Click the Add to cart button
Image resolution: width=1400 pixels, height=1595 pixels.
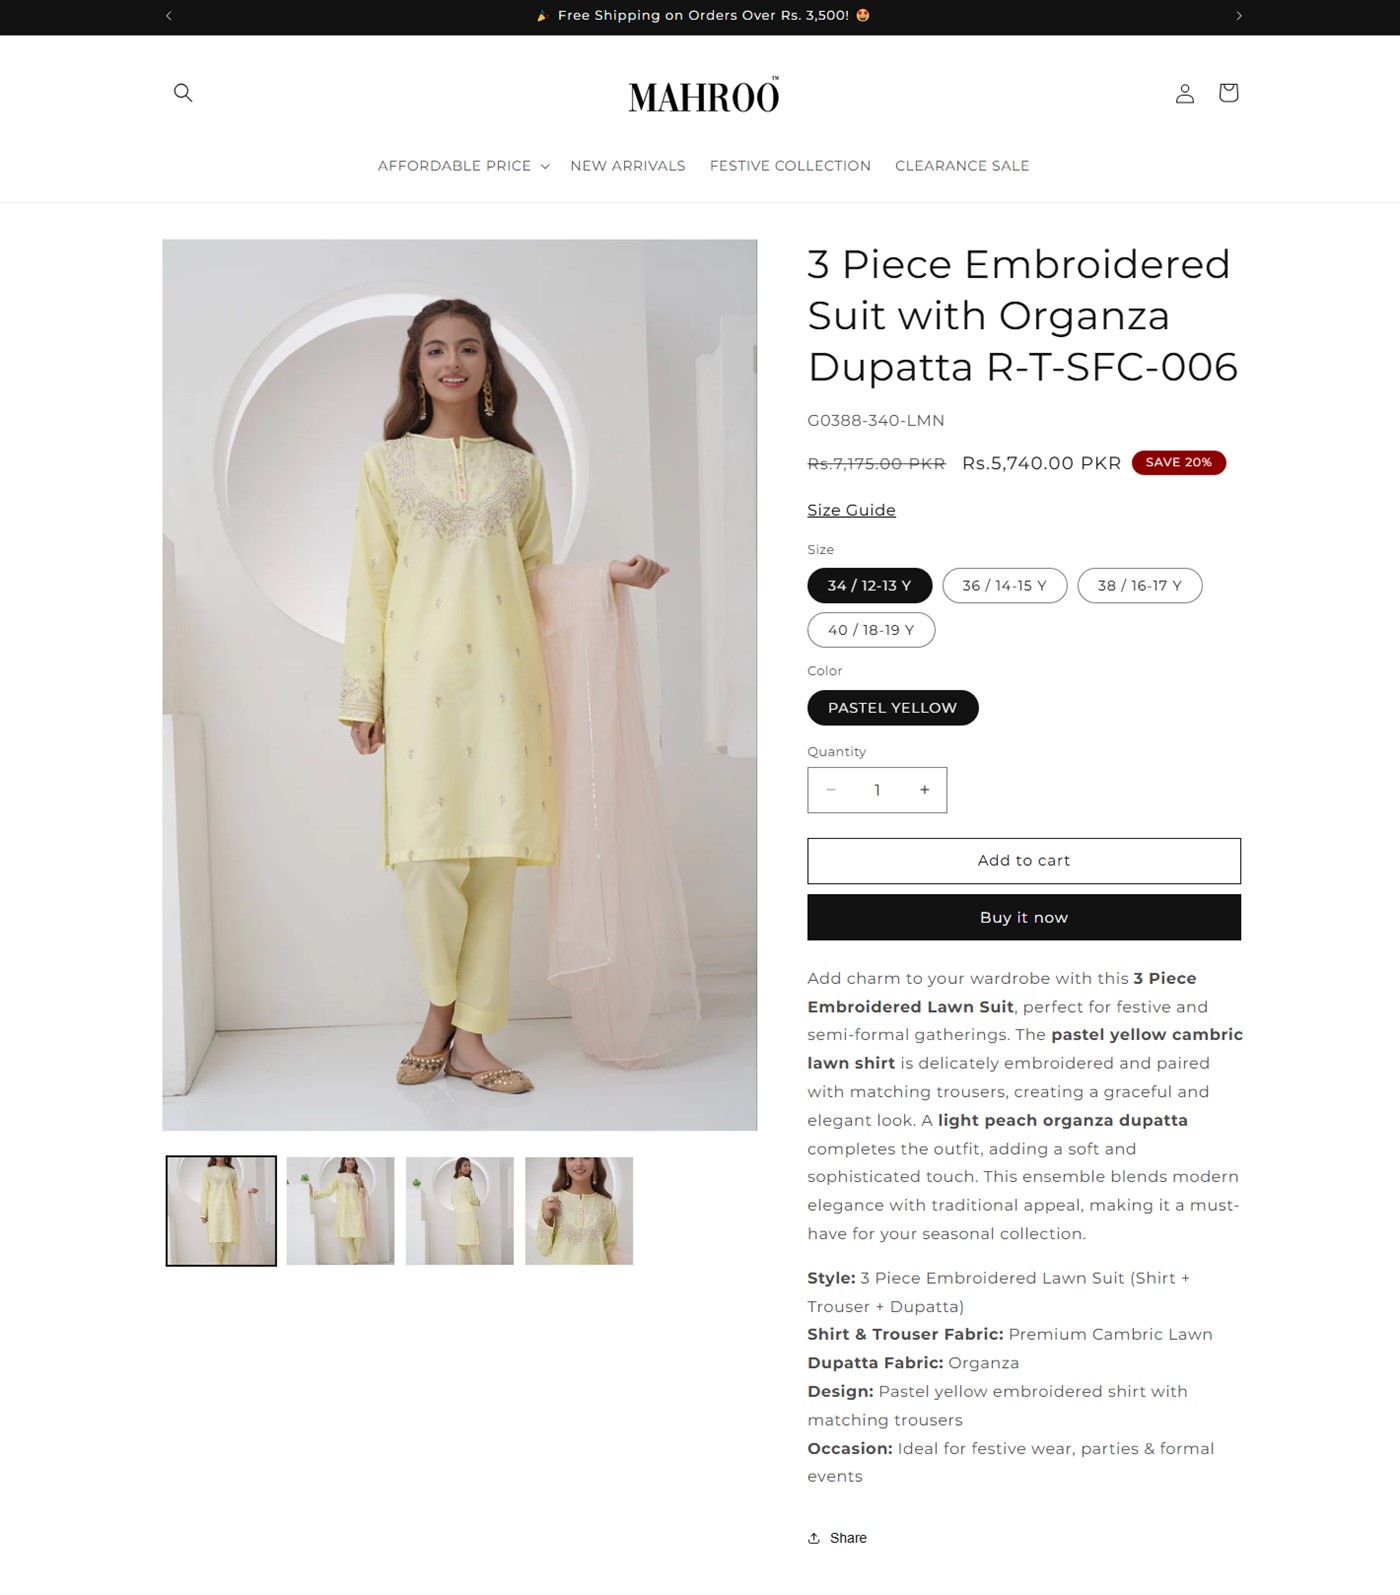pos(1024,861)
